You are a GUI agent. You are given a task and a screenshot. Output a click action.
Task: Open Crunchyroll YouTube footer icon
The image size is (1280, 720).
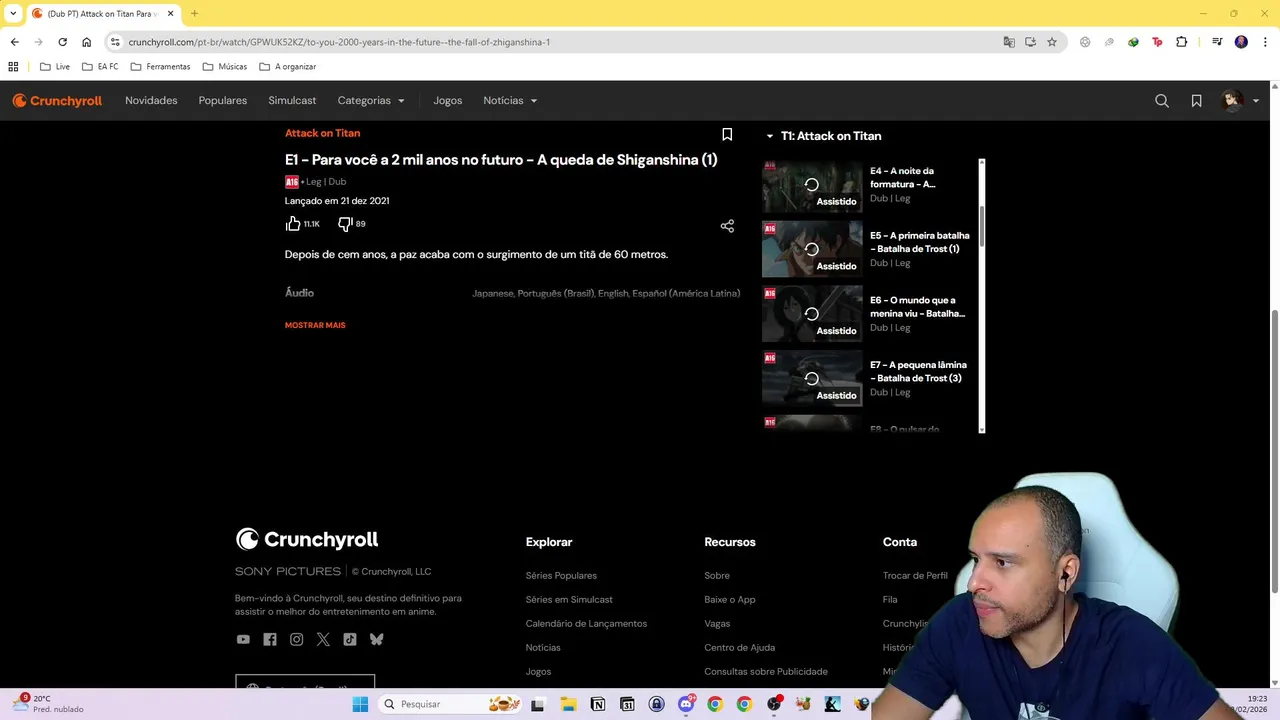pyautogui.click(x=243, y=639)
